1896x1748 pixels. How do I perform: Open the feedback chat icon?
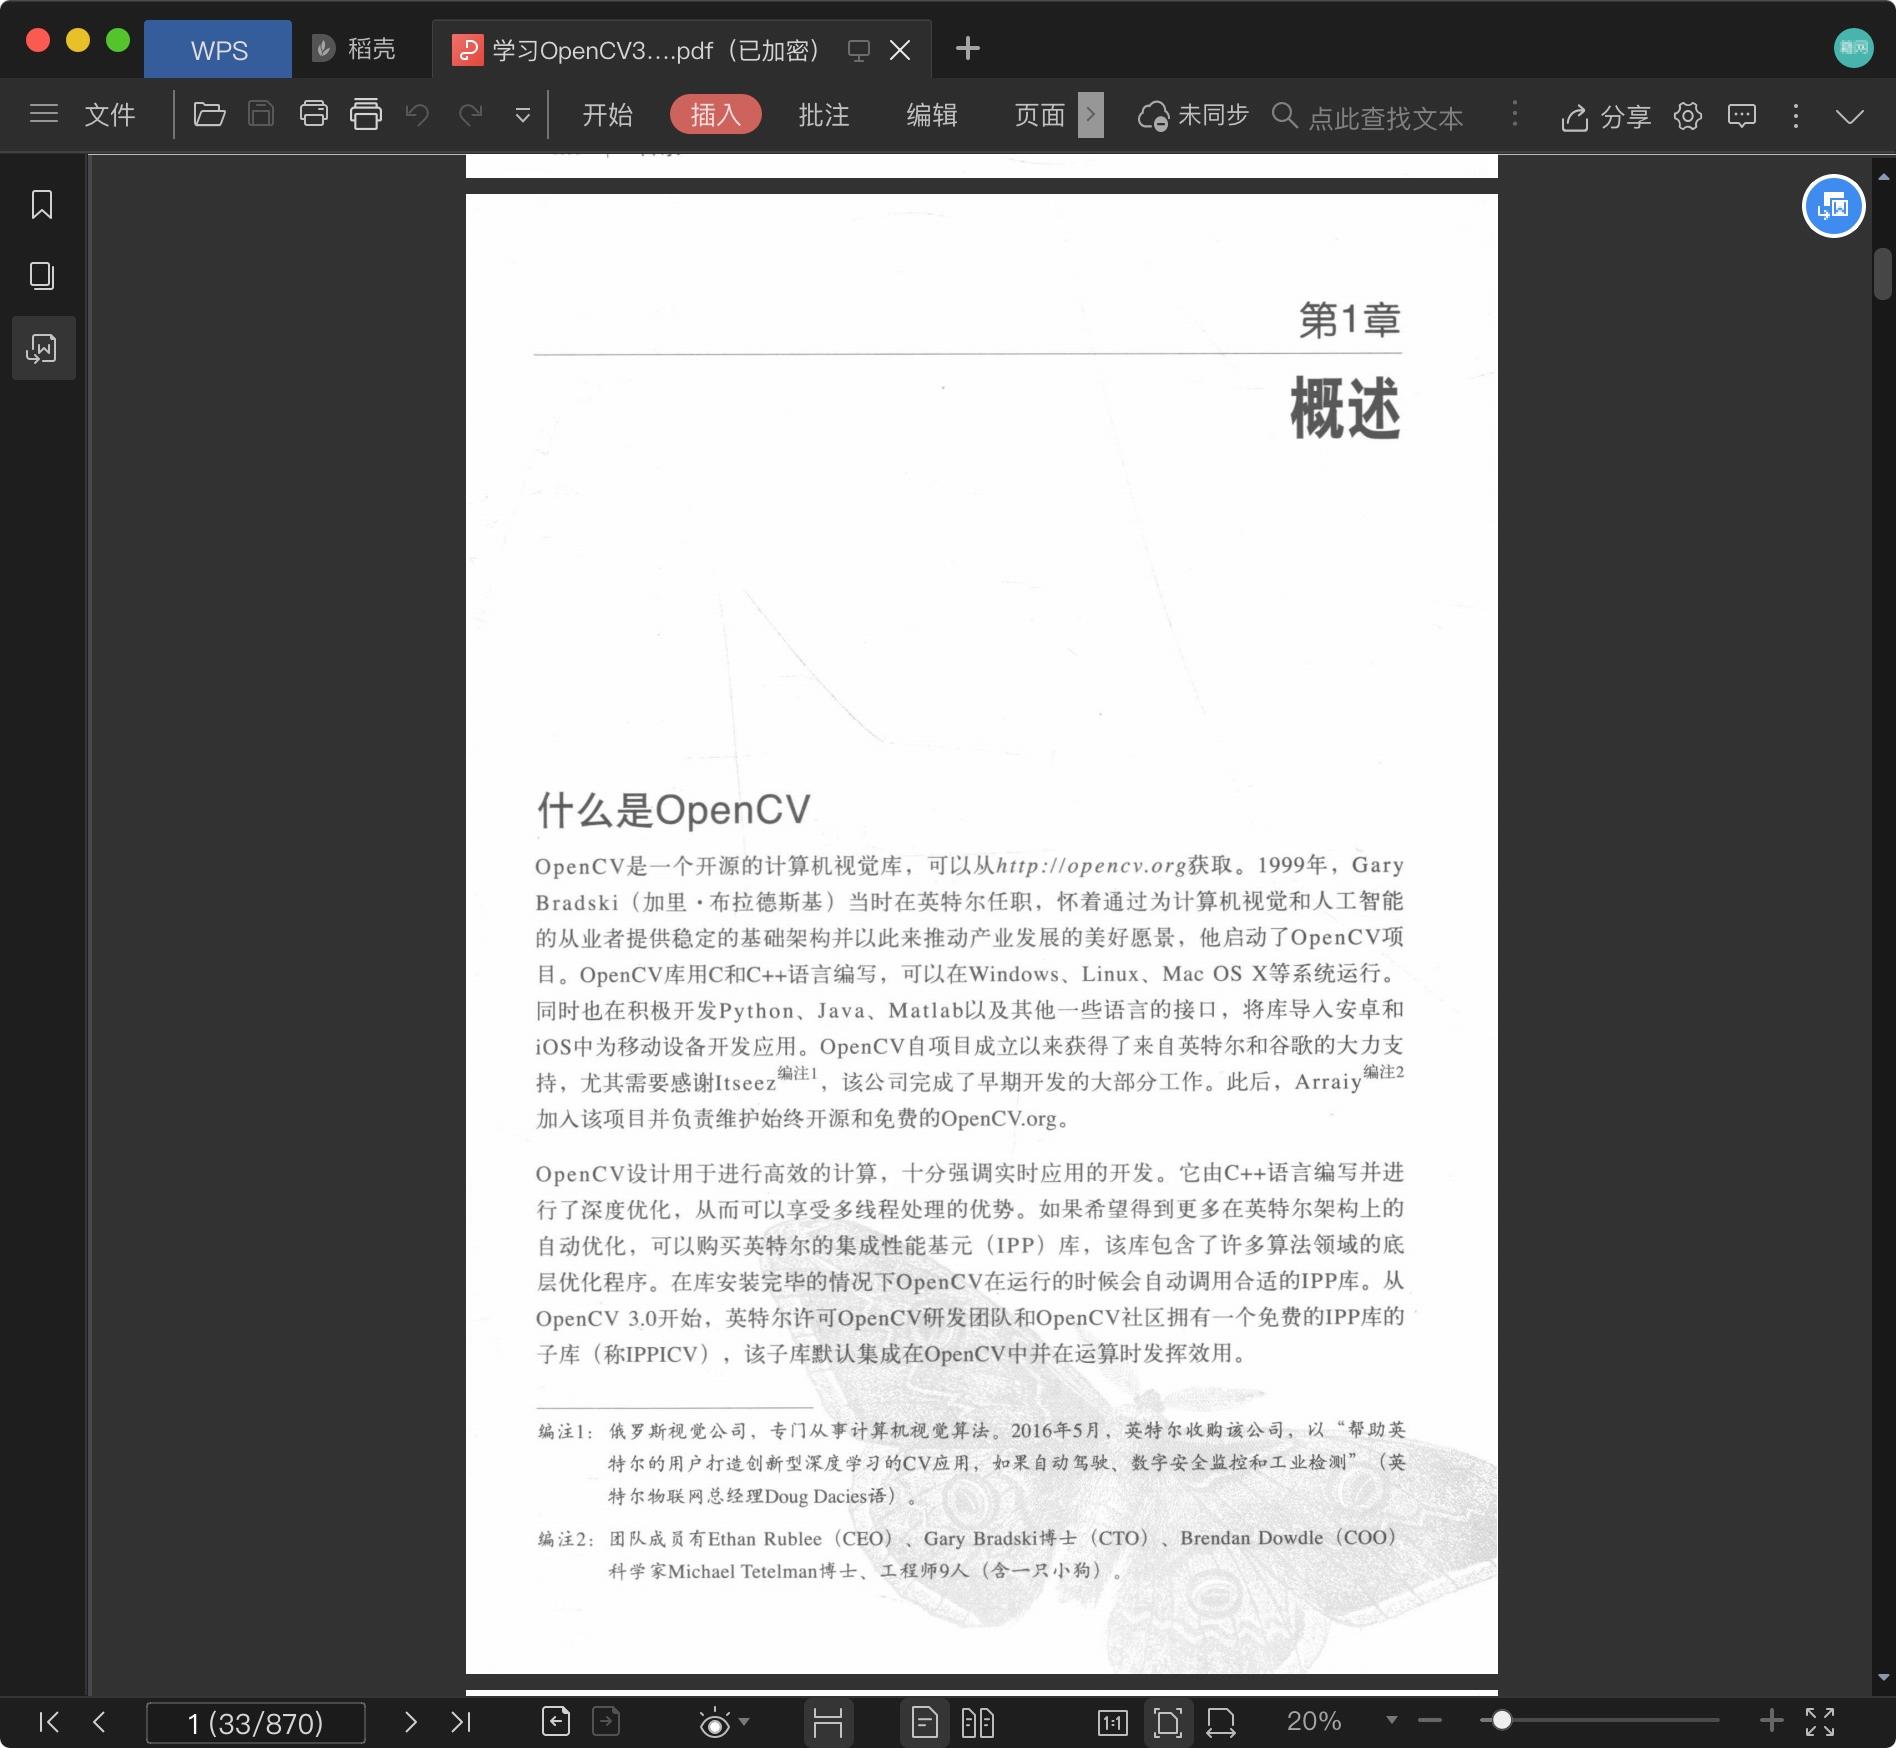pos(1742,116)
